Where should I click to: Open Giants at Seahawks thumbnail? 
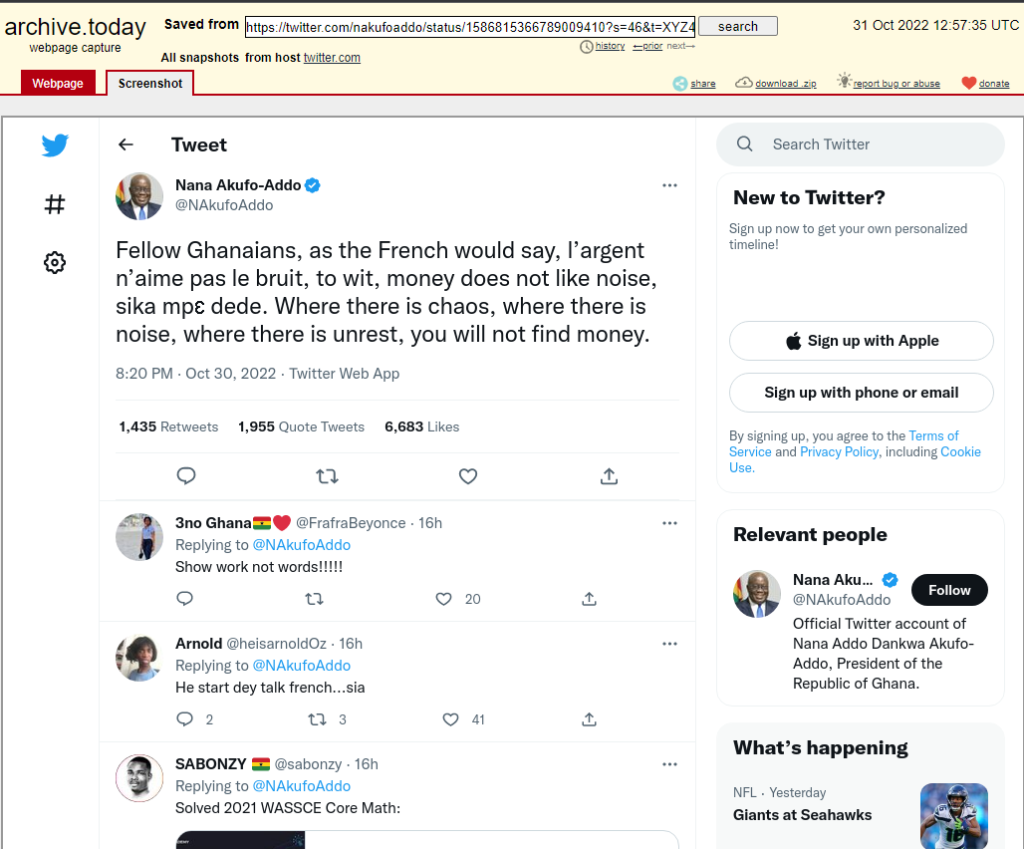[953, 815]
